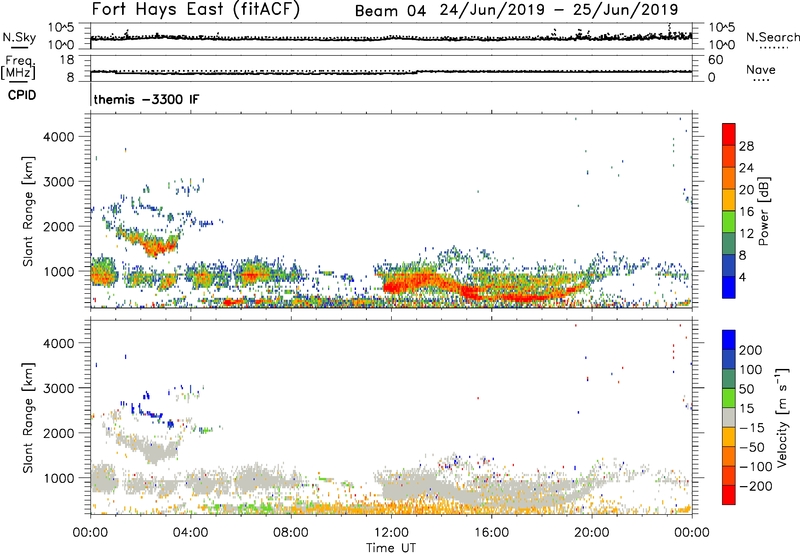Click the 'Power [dB]' colorbar label
800x554 pixels.
point(764,211)
